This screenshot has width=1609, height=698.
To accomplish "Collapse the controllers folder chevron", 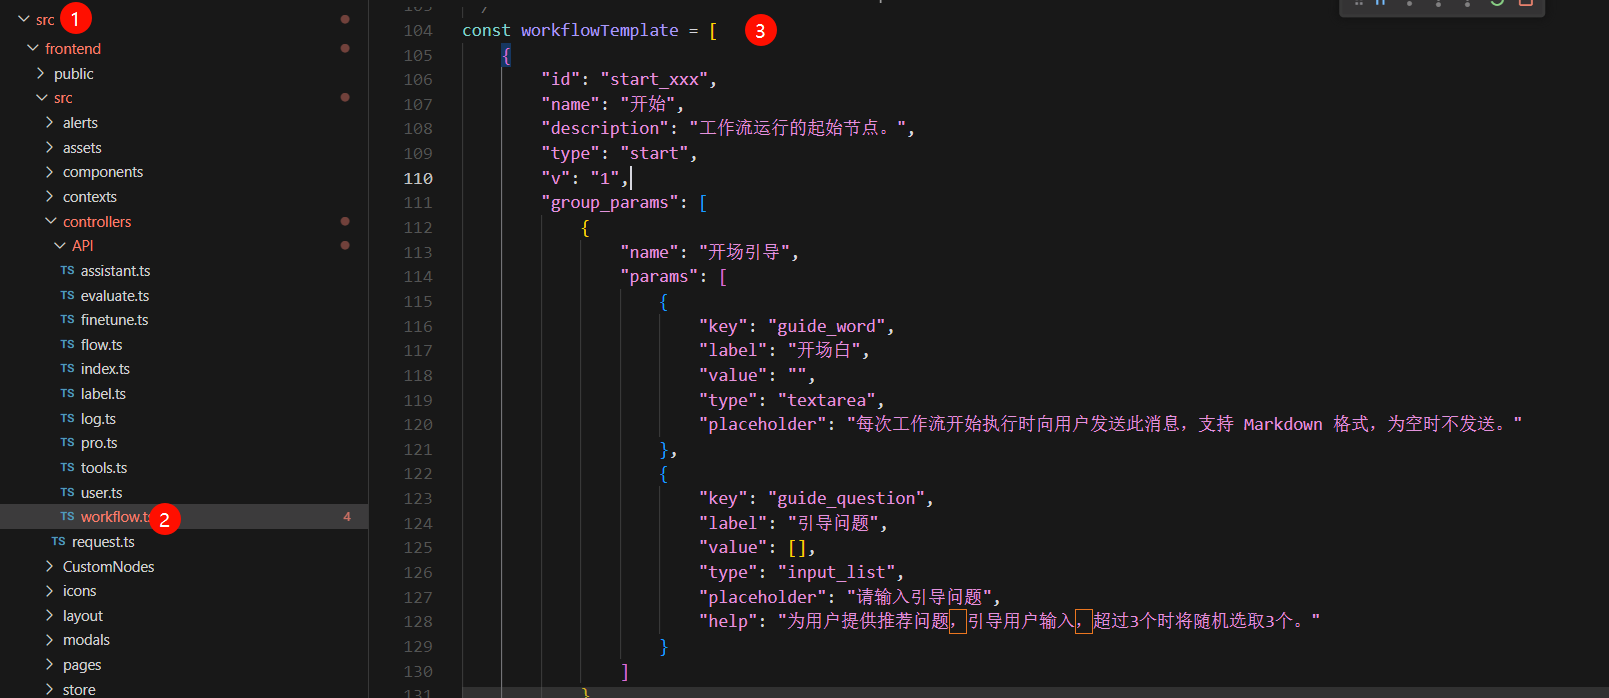I will point(51,221).
